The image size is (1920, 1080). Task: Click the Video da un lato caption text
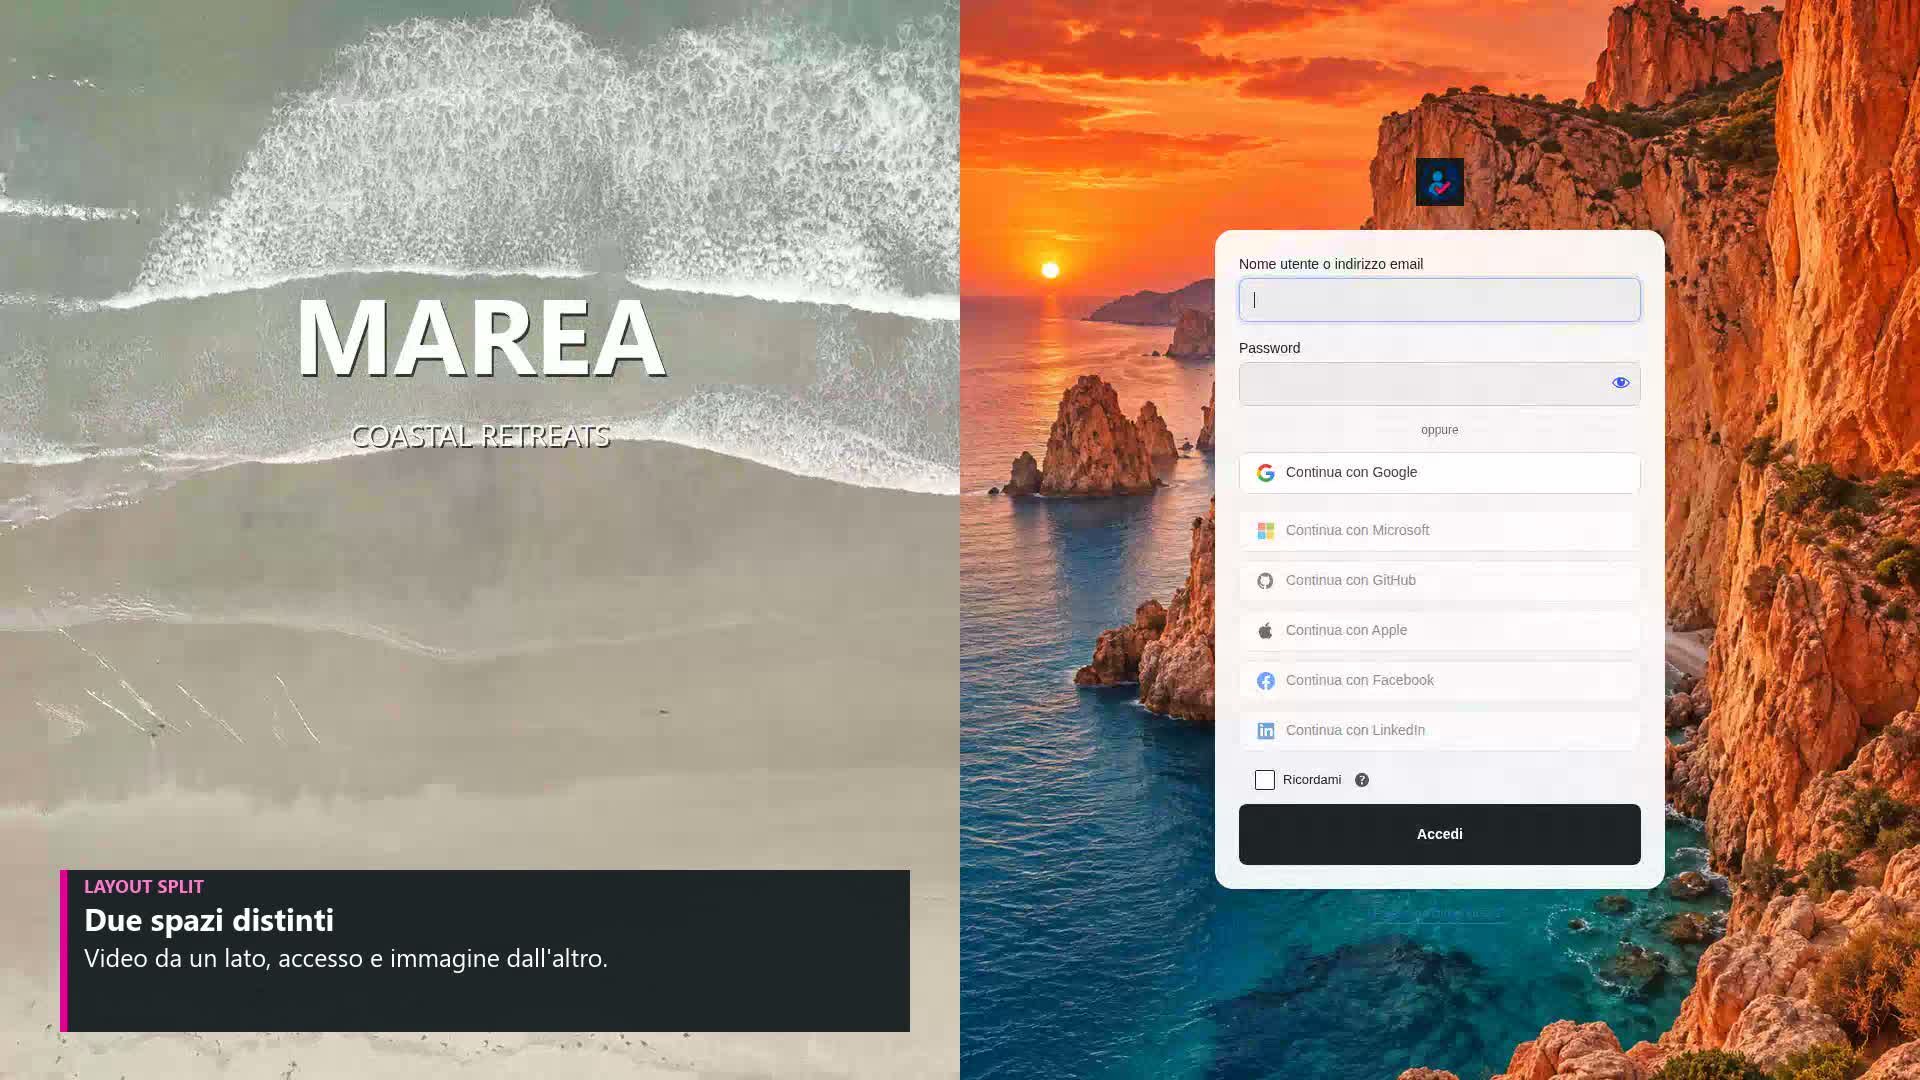[x=346, y=958]
